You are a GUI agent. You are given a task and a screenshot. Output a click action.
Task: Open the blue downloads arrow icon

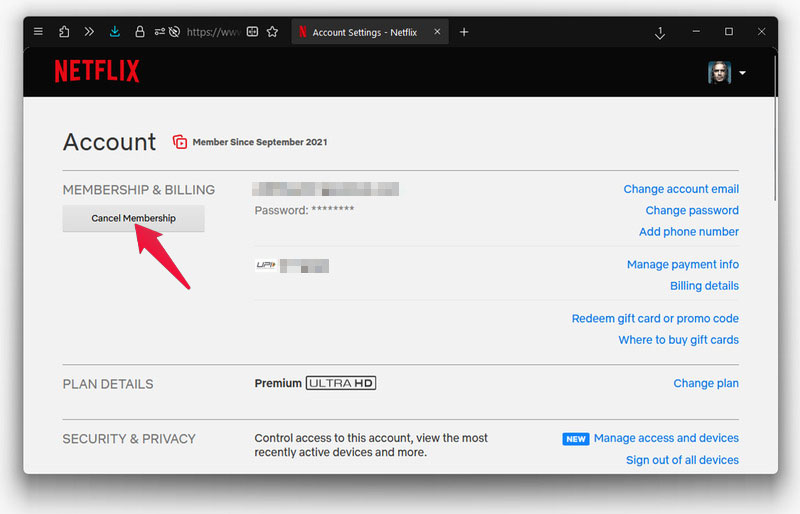[115, 32]
